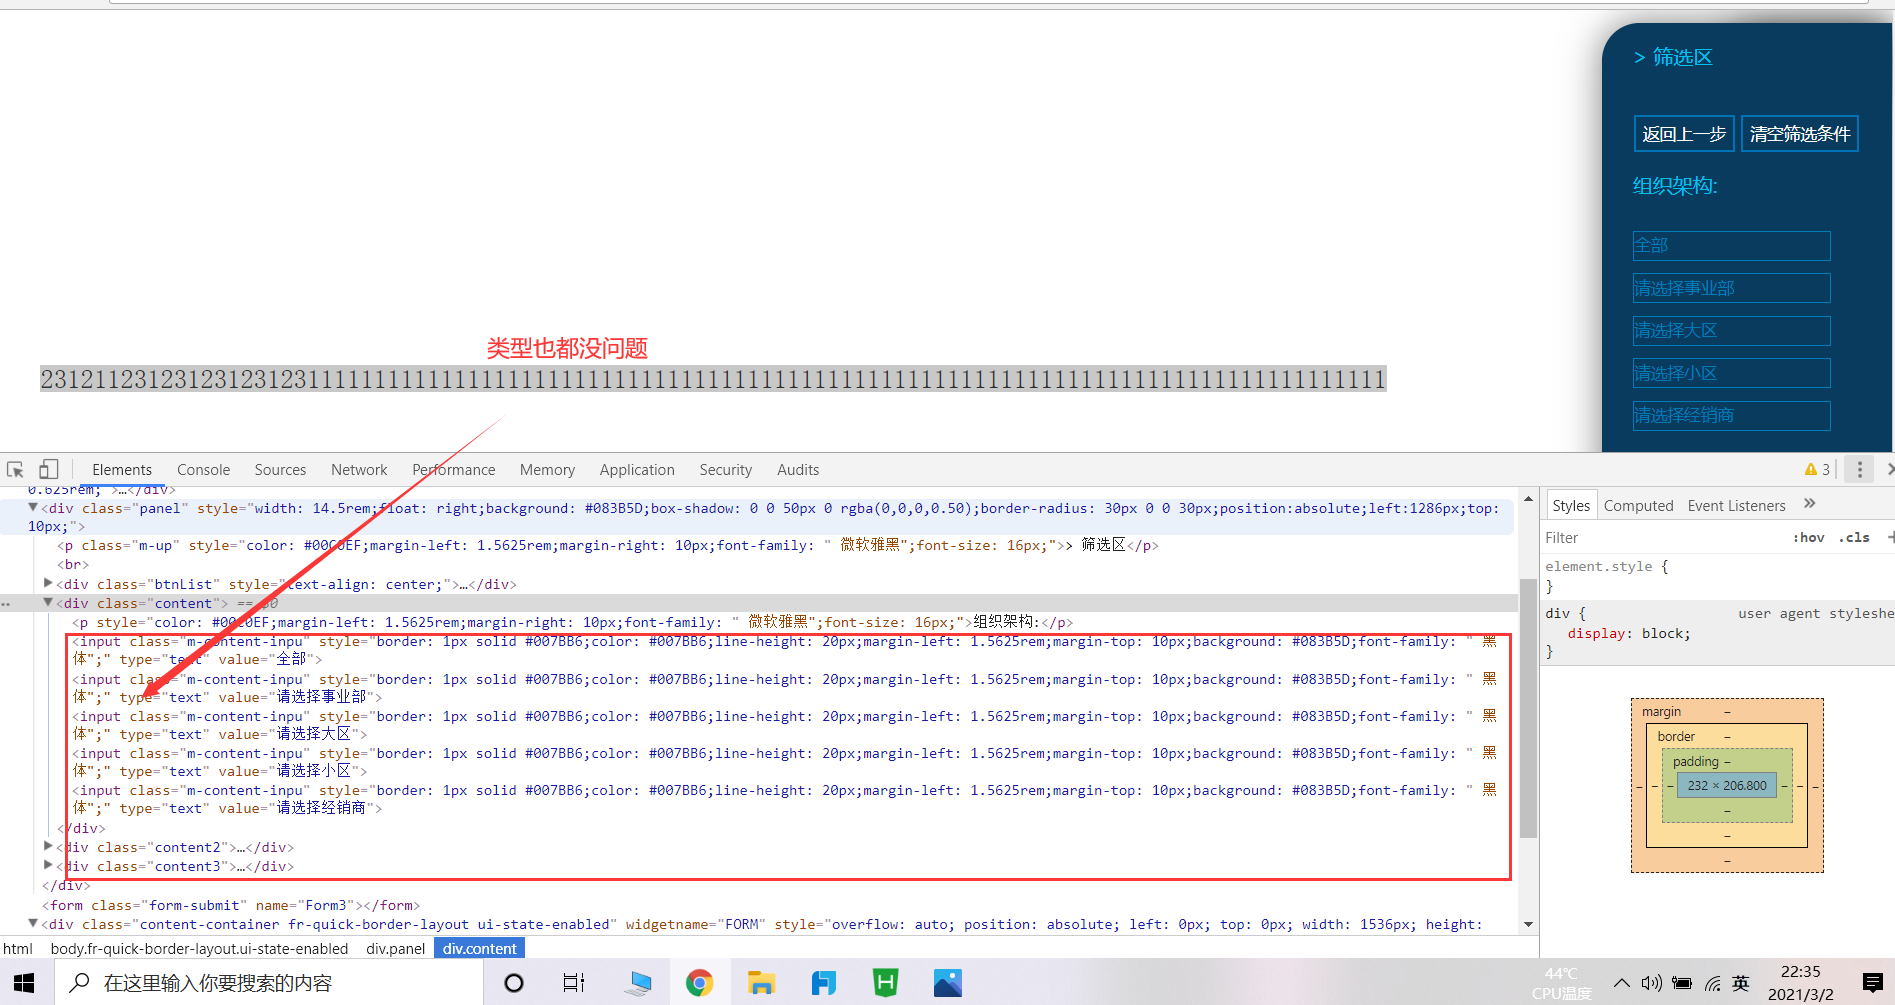
Task: Click the warnings count triangle icon
Action: coord(1811,469)
